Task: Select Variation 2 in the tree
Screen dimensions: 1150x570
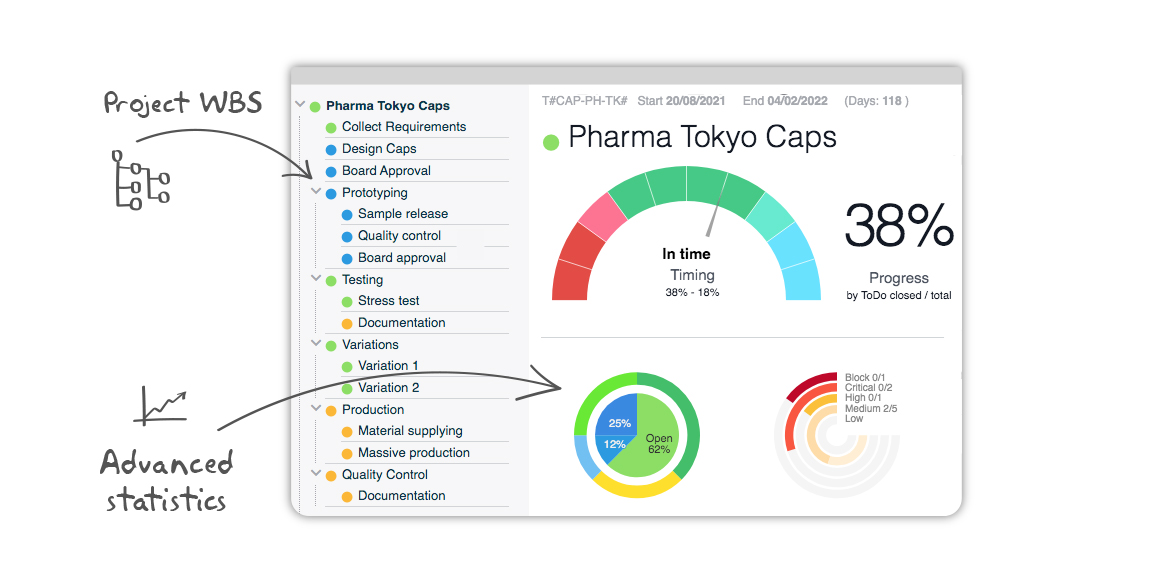Action: (x=388, y=388)
